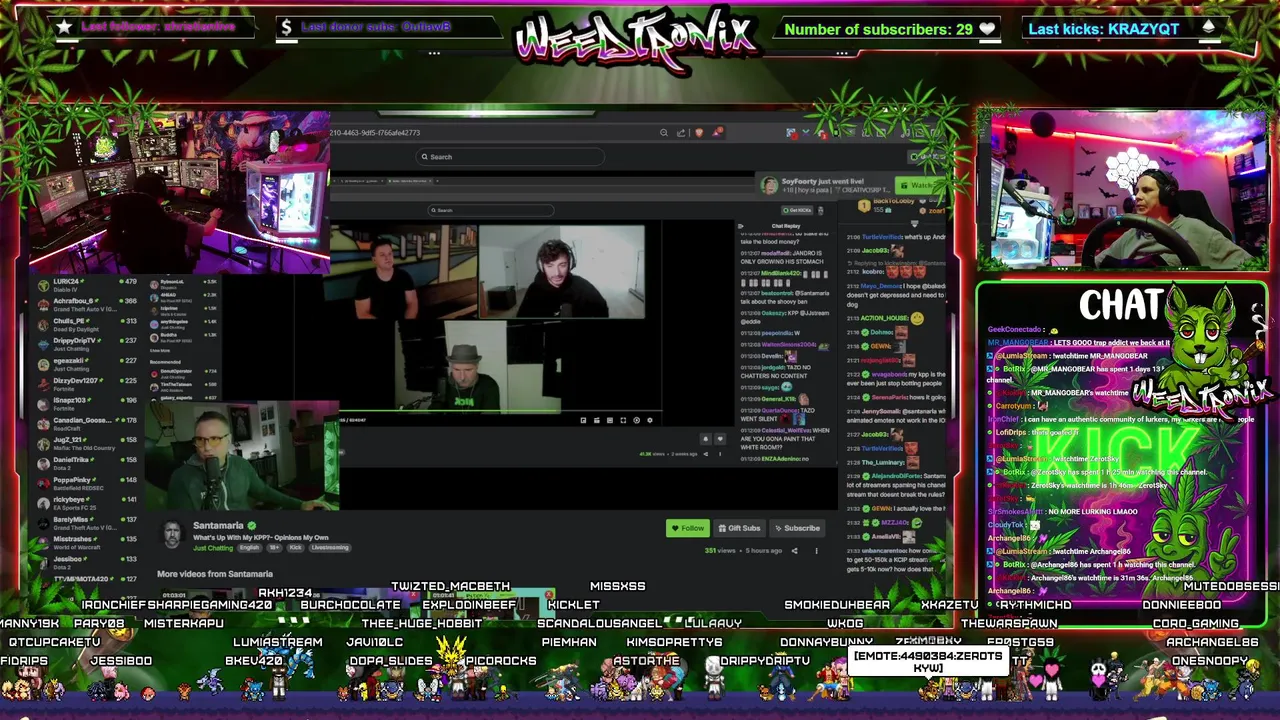1280x720 pixels.
Task: Click MZZJ40 username in chat
Action: point(896,523)
